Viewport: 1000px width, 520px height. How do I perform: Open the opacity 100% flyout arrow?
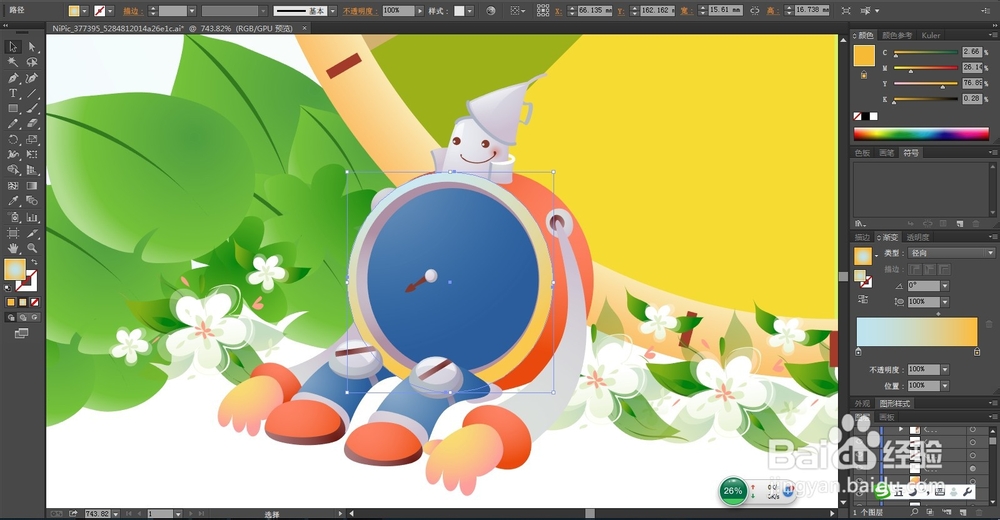click(x=419, y=11)
